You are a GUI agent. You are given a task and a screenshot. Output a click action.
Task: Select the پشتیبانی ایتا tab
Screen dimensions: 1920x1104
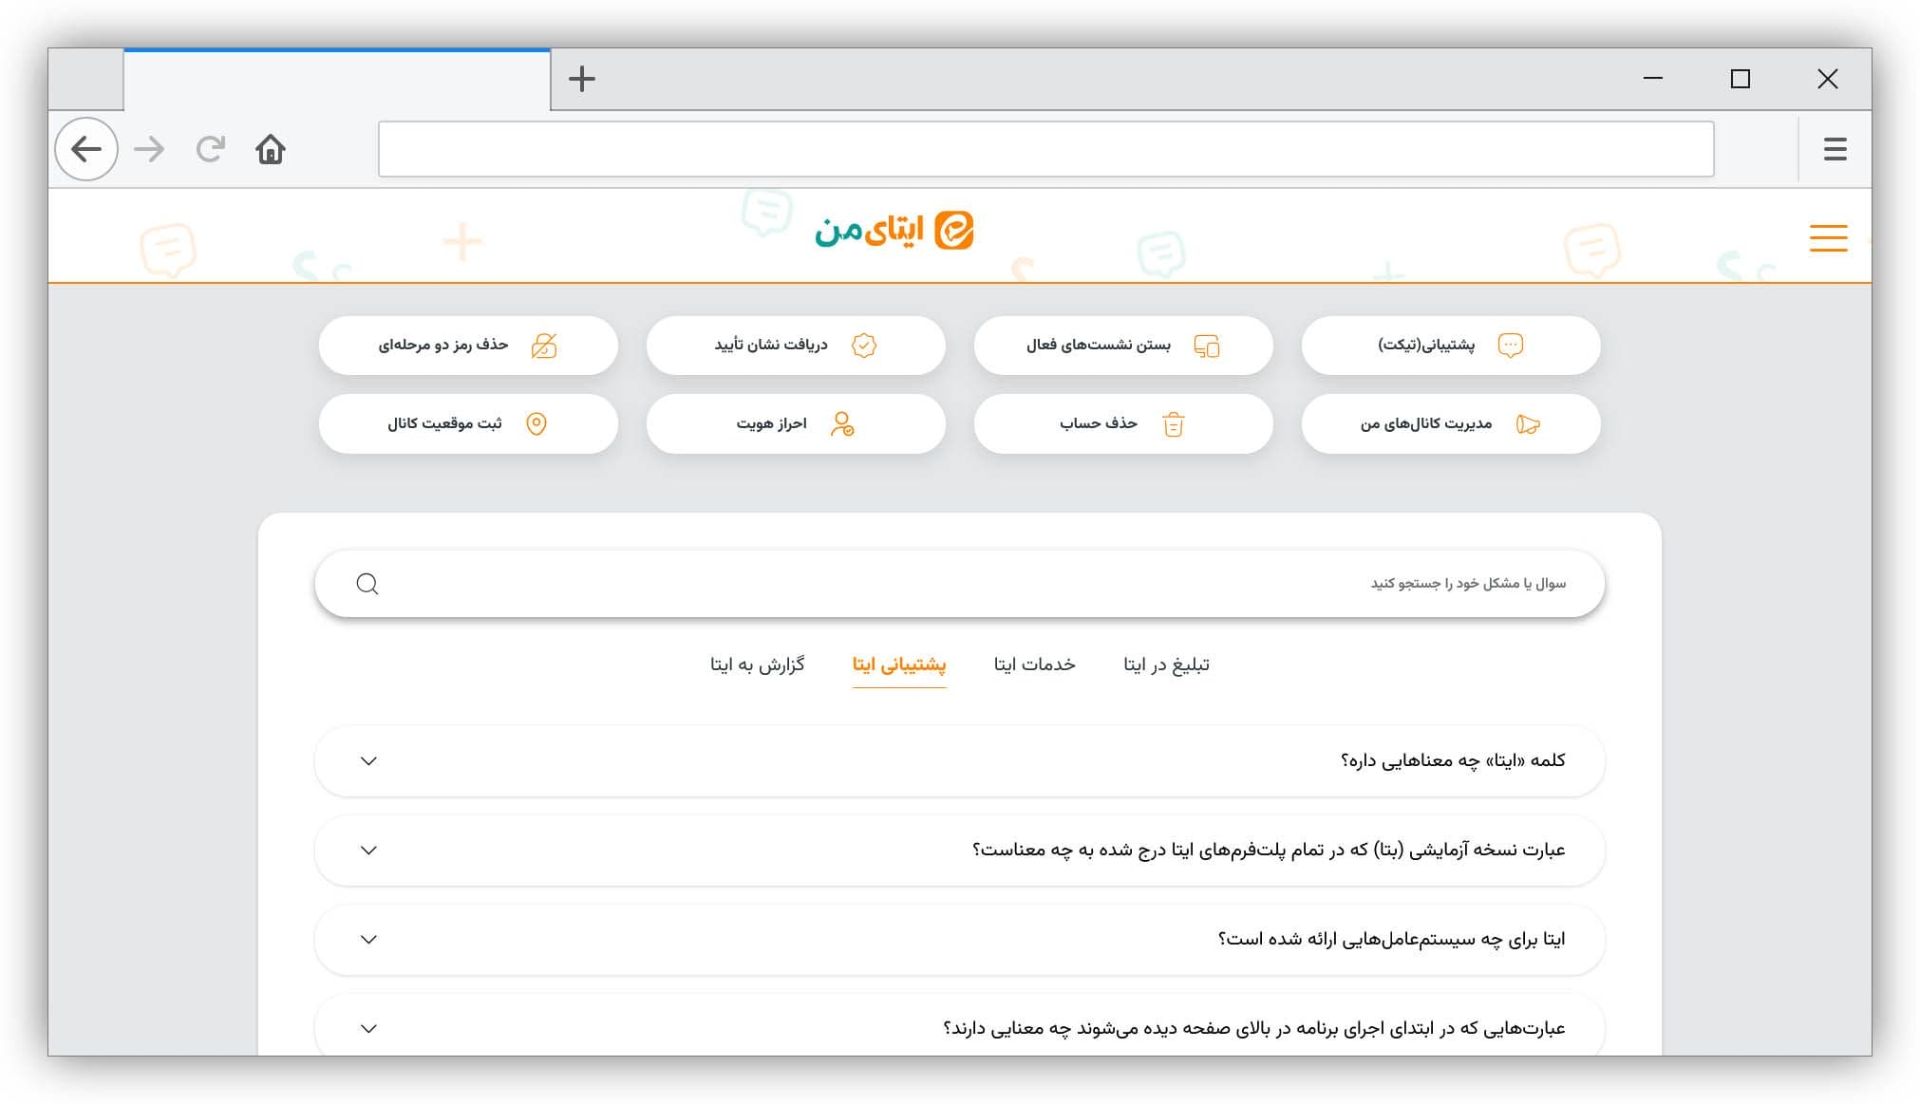[899, 665]
